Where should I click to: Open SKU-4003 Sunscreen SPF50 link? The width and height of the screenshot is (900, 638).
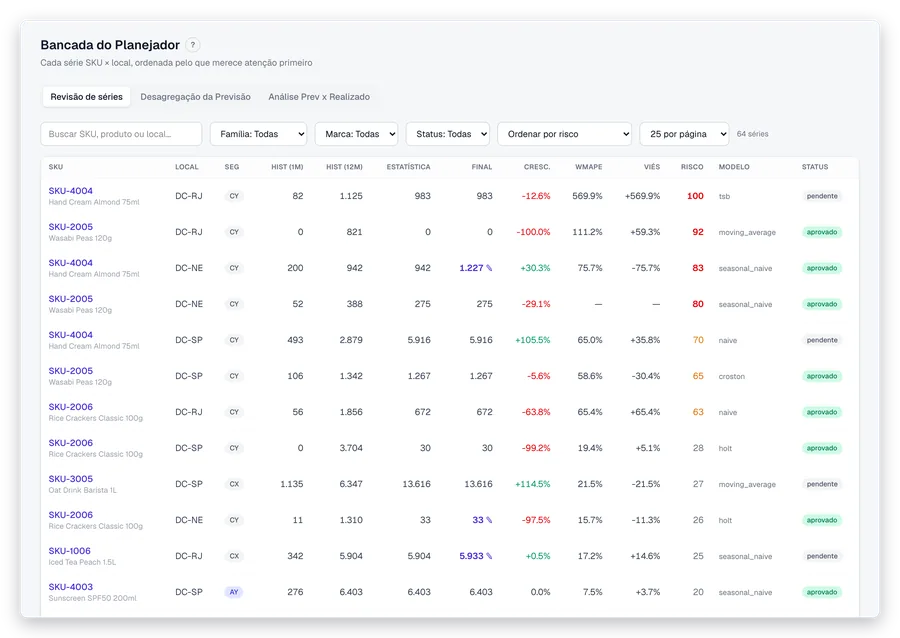click(x=71, y=587)
